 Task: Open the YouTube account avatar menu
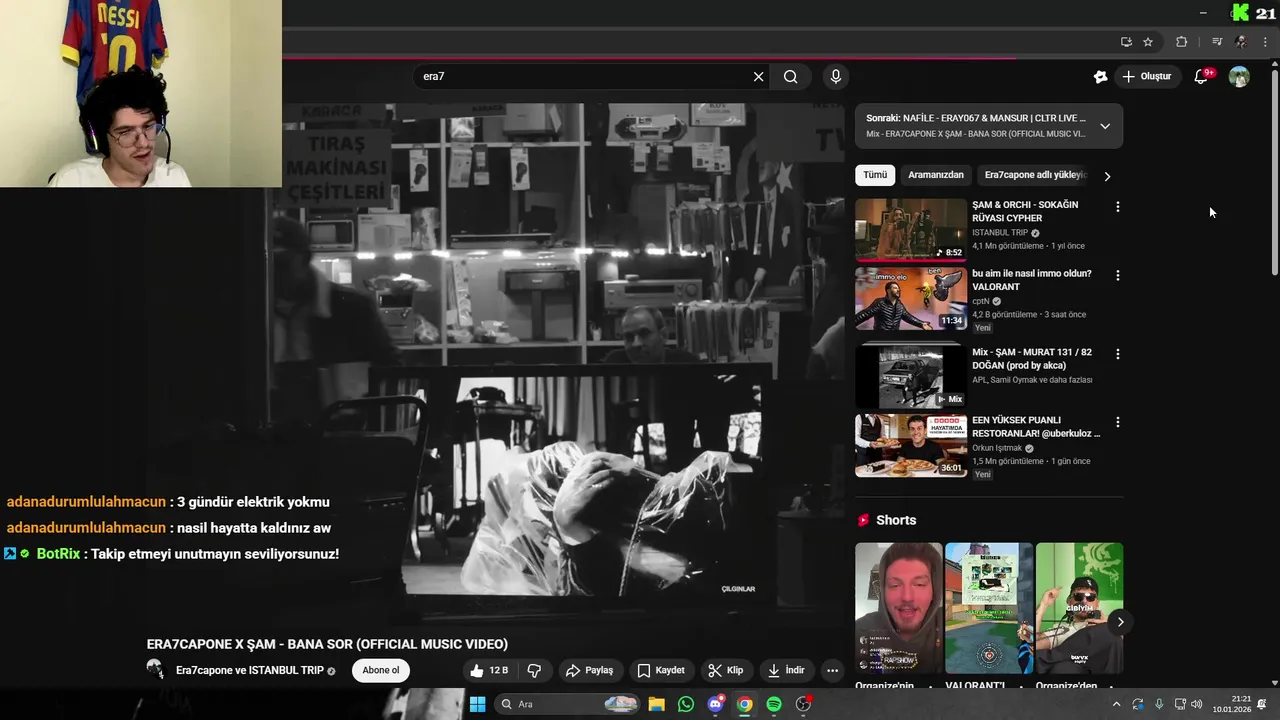pos(1239,76)
